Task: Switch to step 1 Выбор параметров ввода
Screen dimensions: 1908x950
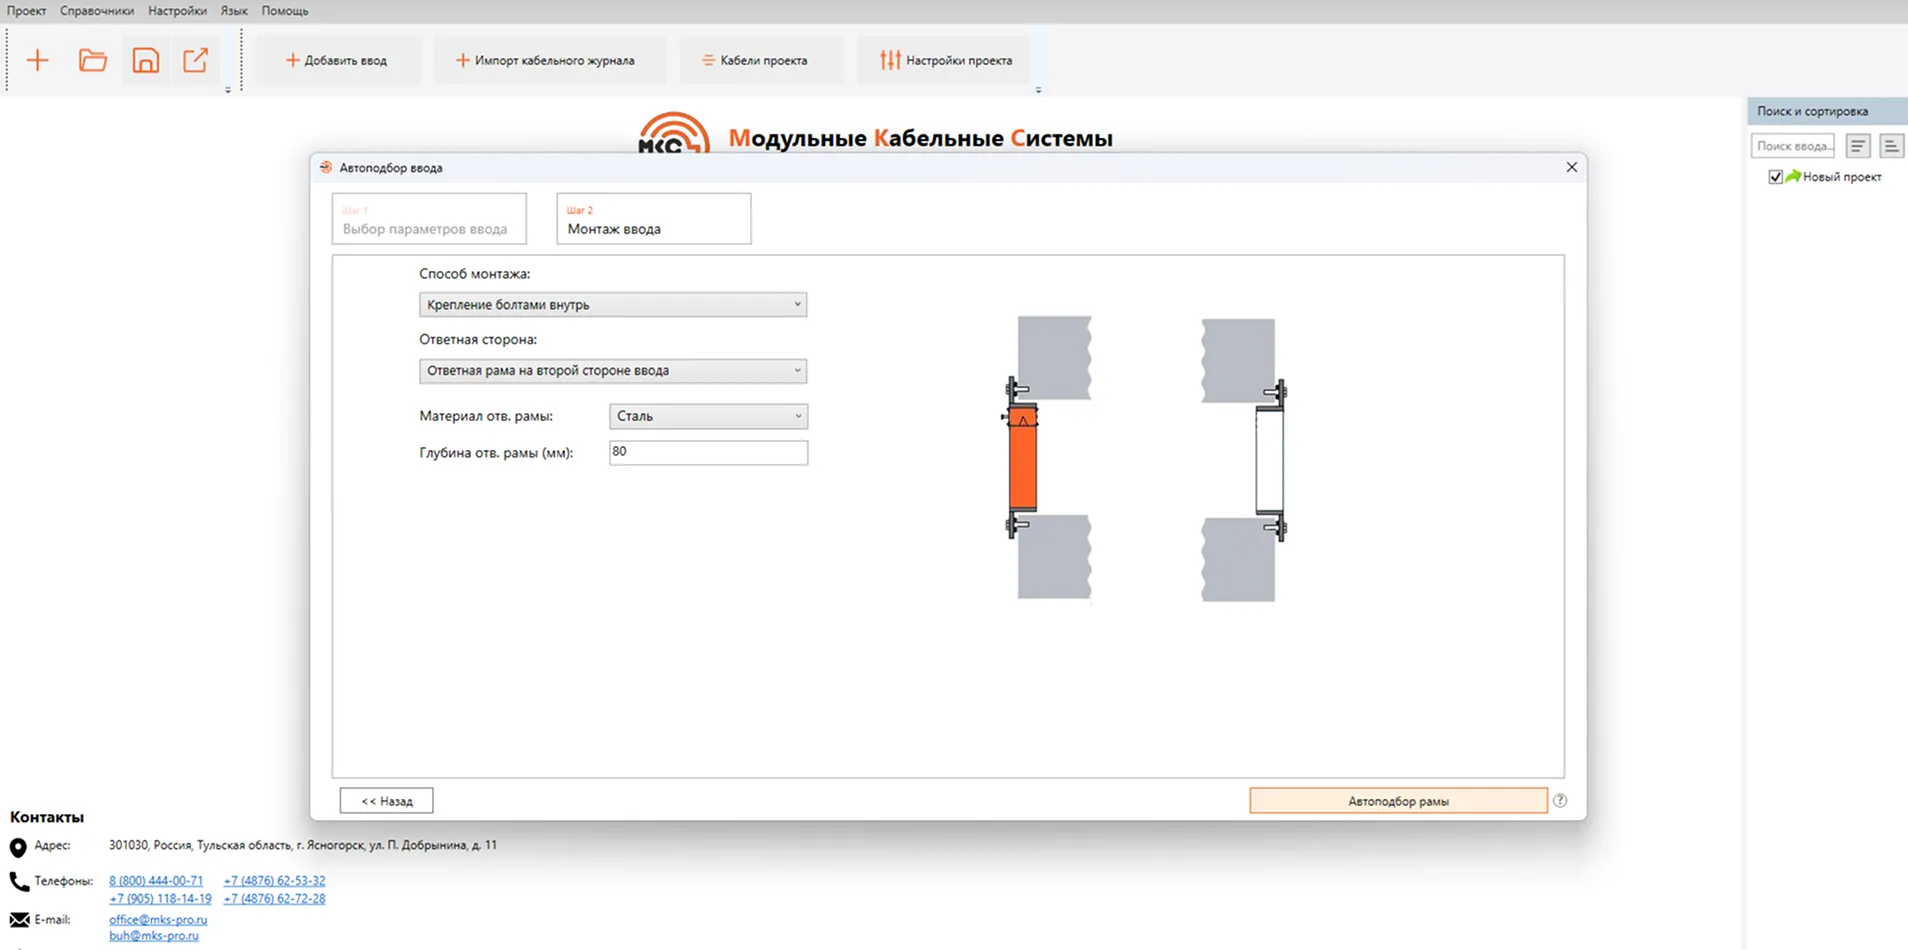Action: 429,219
